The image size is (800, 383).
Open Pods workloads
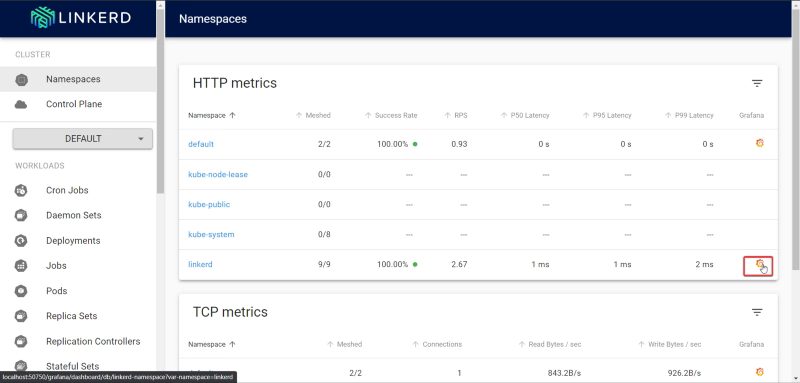[x=57, y=291]
